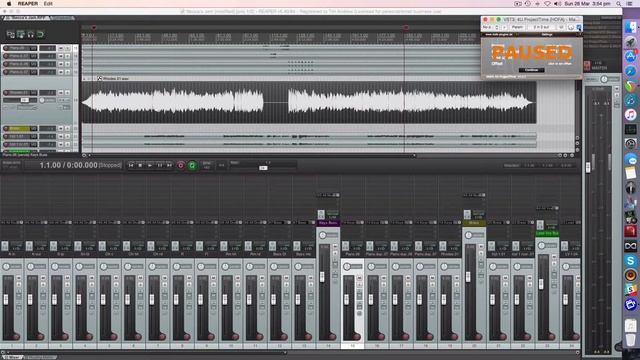Select the olive Brass mixer strip label
Screen dimensions: 640x360
[474, 223]
